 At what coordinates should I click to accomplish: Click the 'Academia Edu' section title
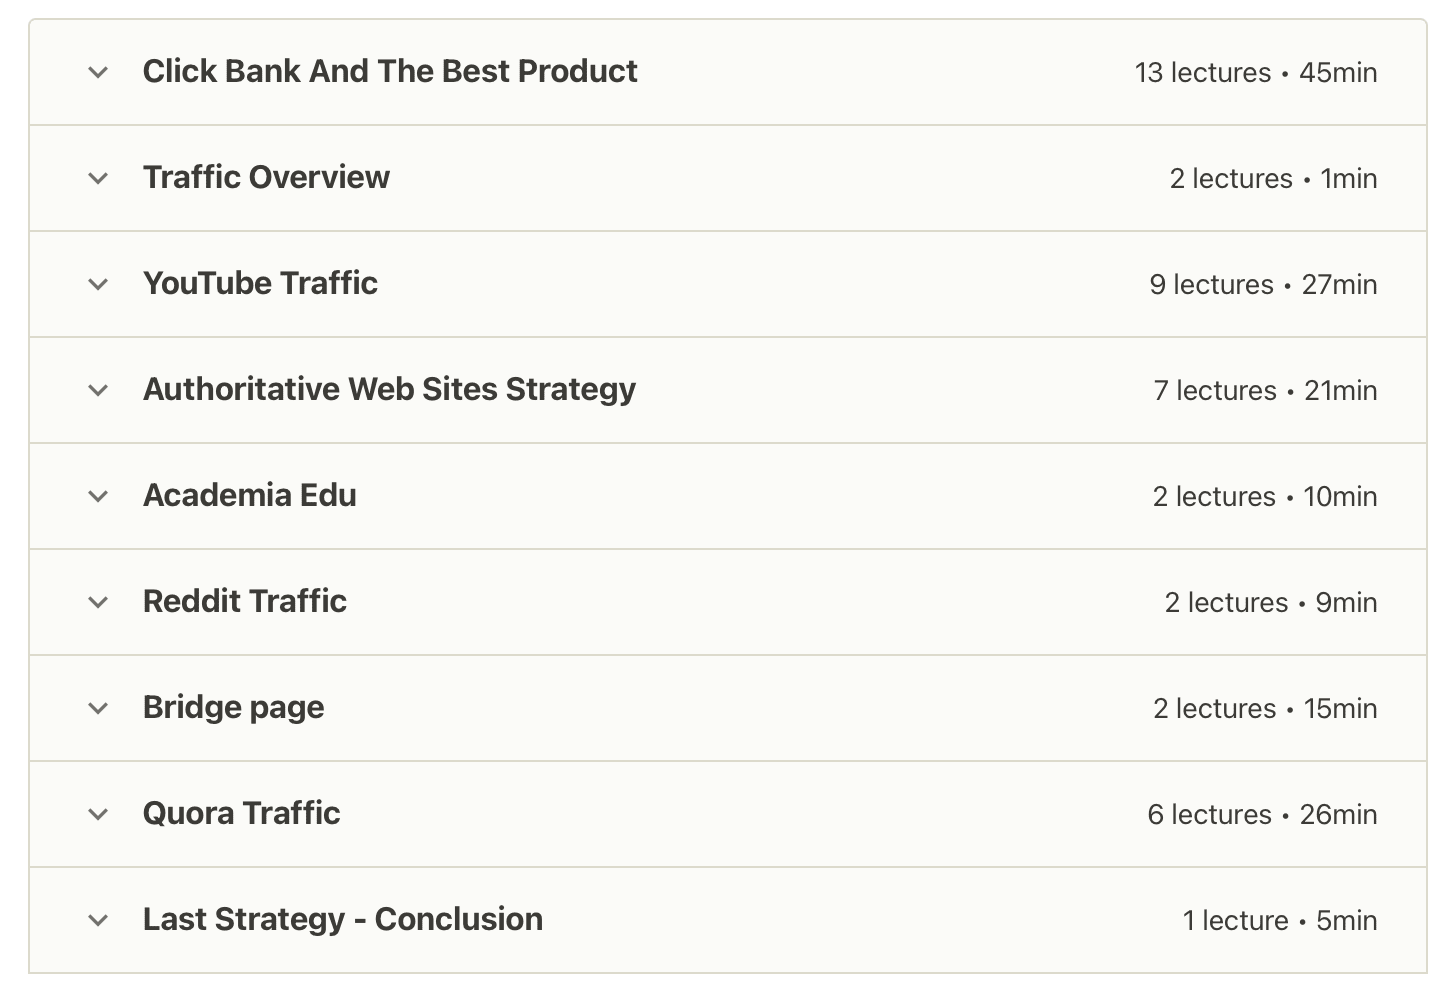tap(249, 495)
